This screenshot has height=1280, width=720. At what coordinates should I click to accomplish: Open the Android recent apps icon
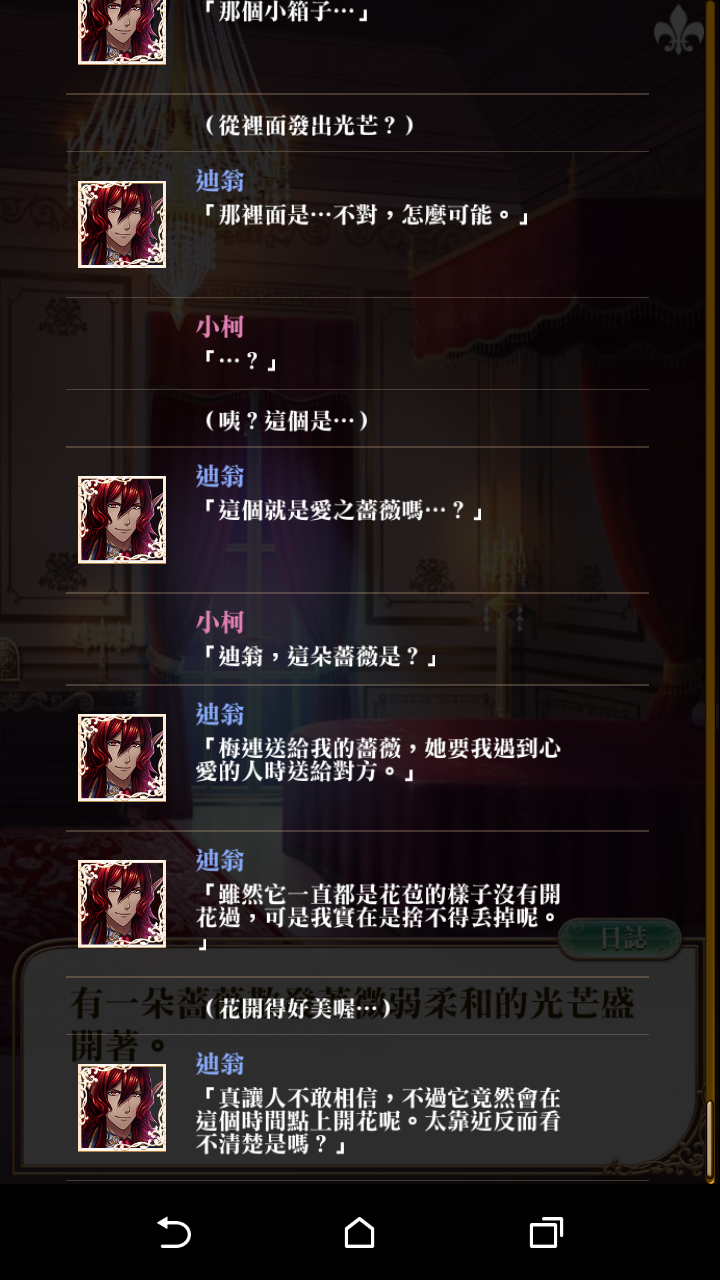[x=545, y=1232]
